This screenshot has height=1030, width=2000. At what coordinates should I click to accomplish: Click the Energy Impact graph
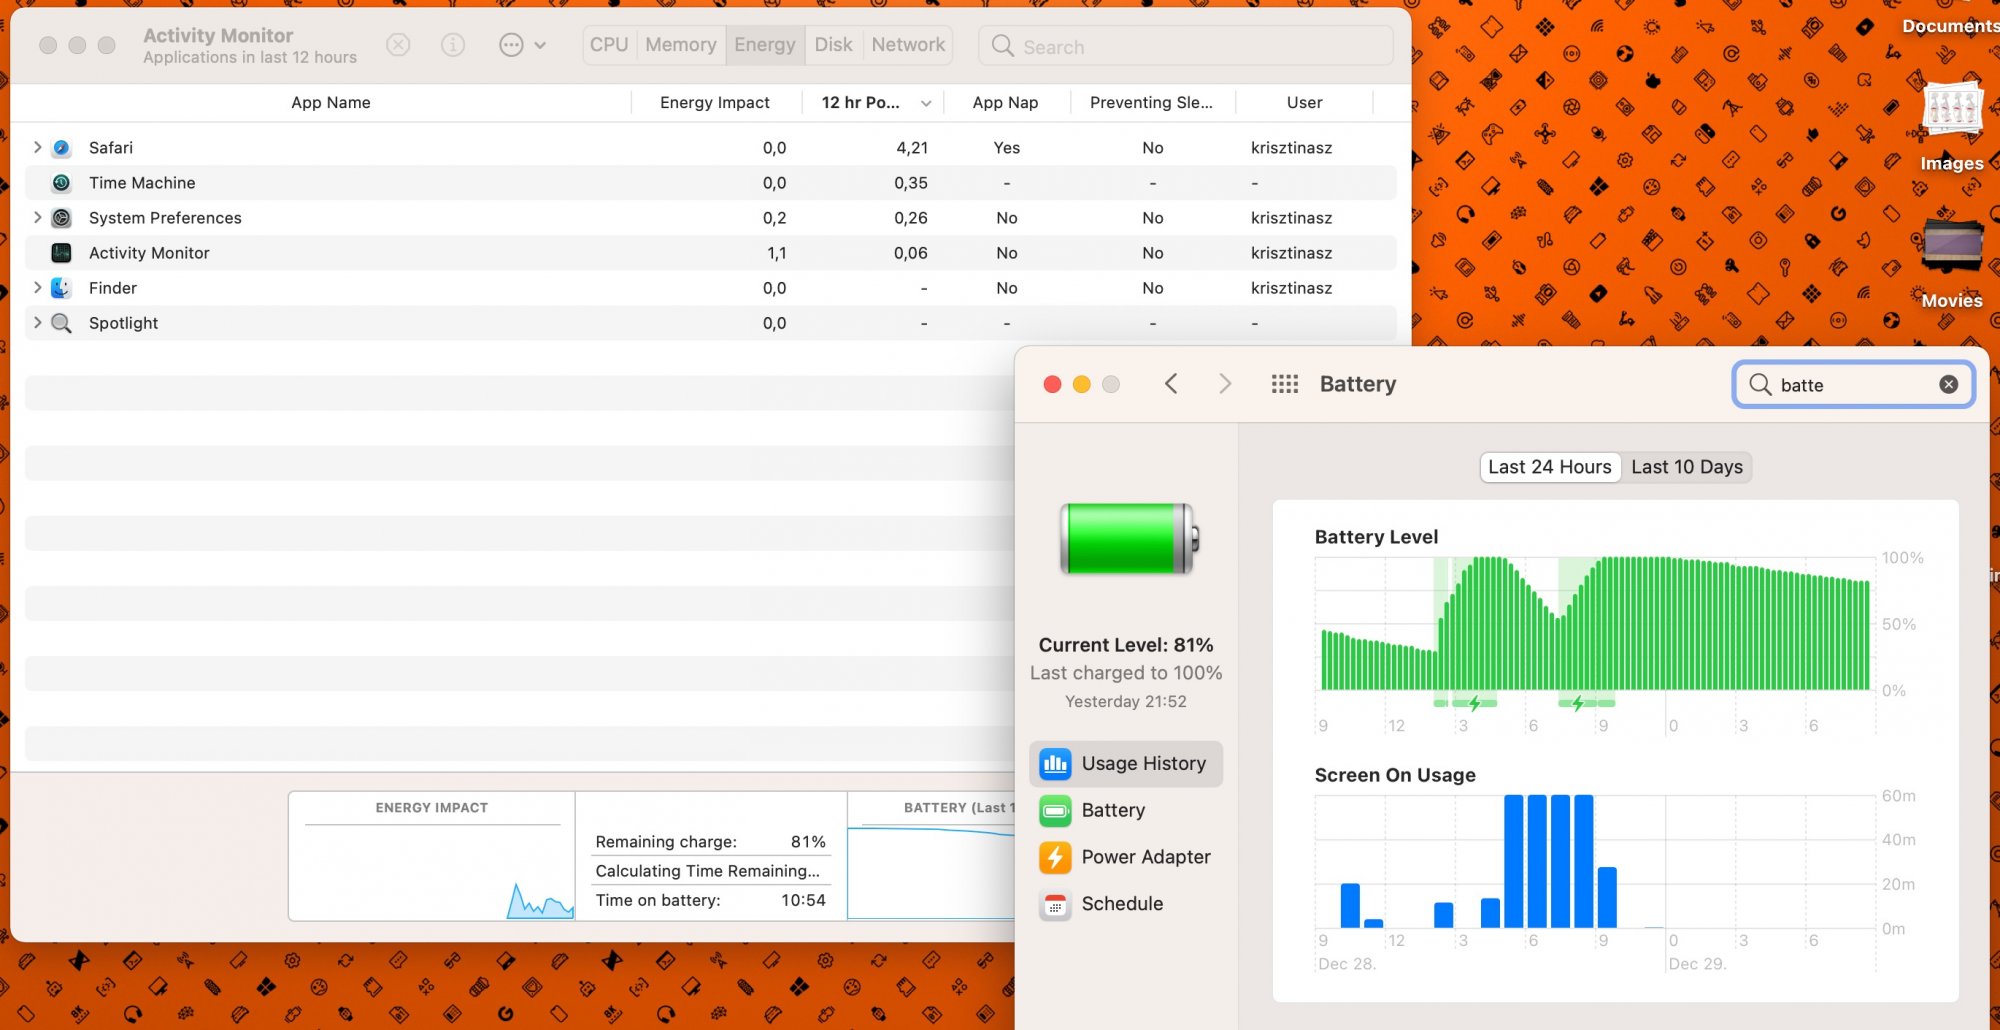tap(432, 872)
